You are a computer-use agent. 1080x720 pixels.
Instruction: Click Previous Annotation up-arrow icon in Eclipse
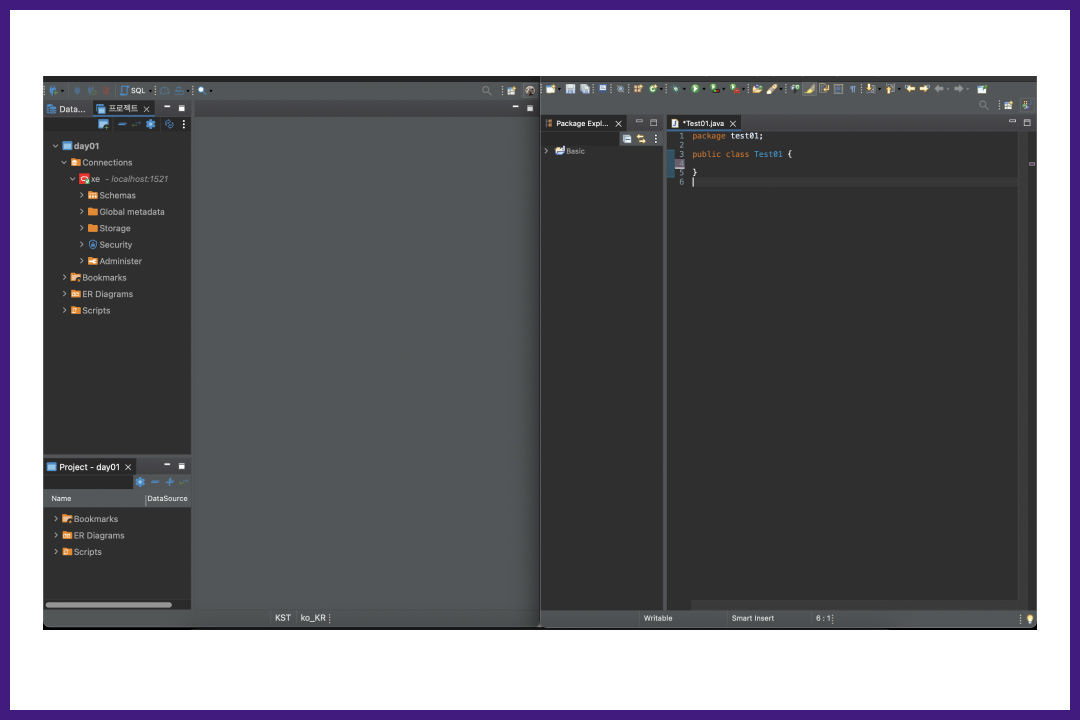click(890, 88)
